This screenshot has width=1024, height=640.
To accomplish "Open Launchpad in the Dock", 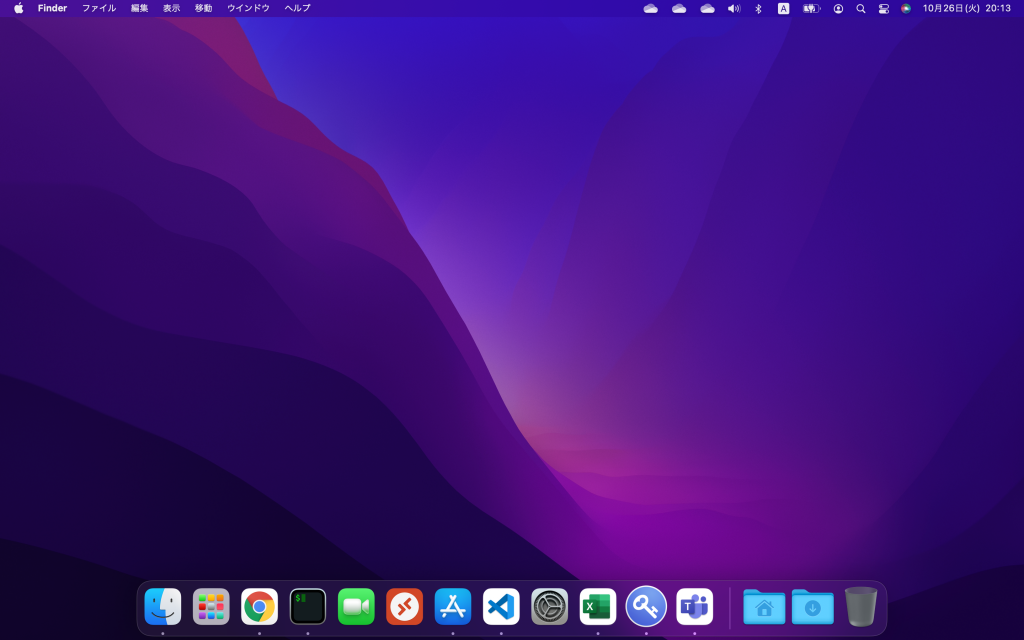I will point(211,606).
